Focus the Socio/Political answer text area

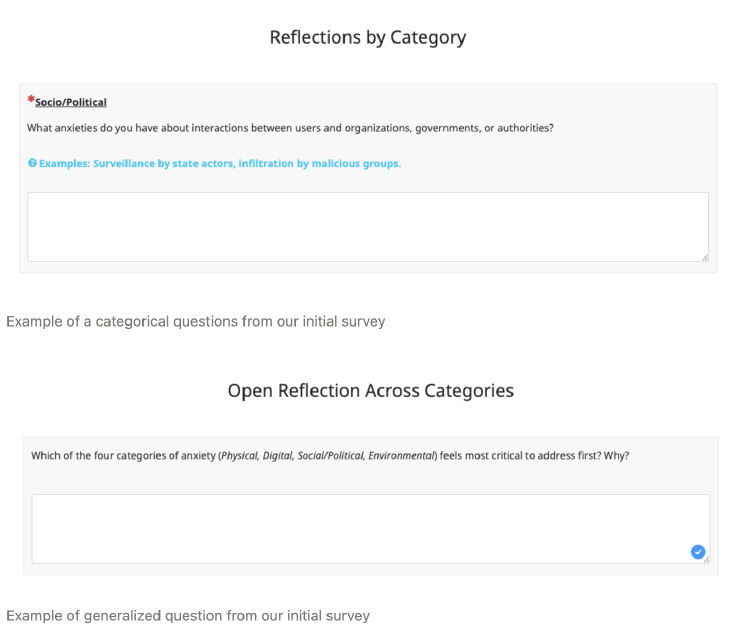click(367, 227)
